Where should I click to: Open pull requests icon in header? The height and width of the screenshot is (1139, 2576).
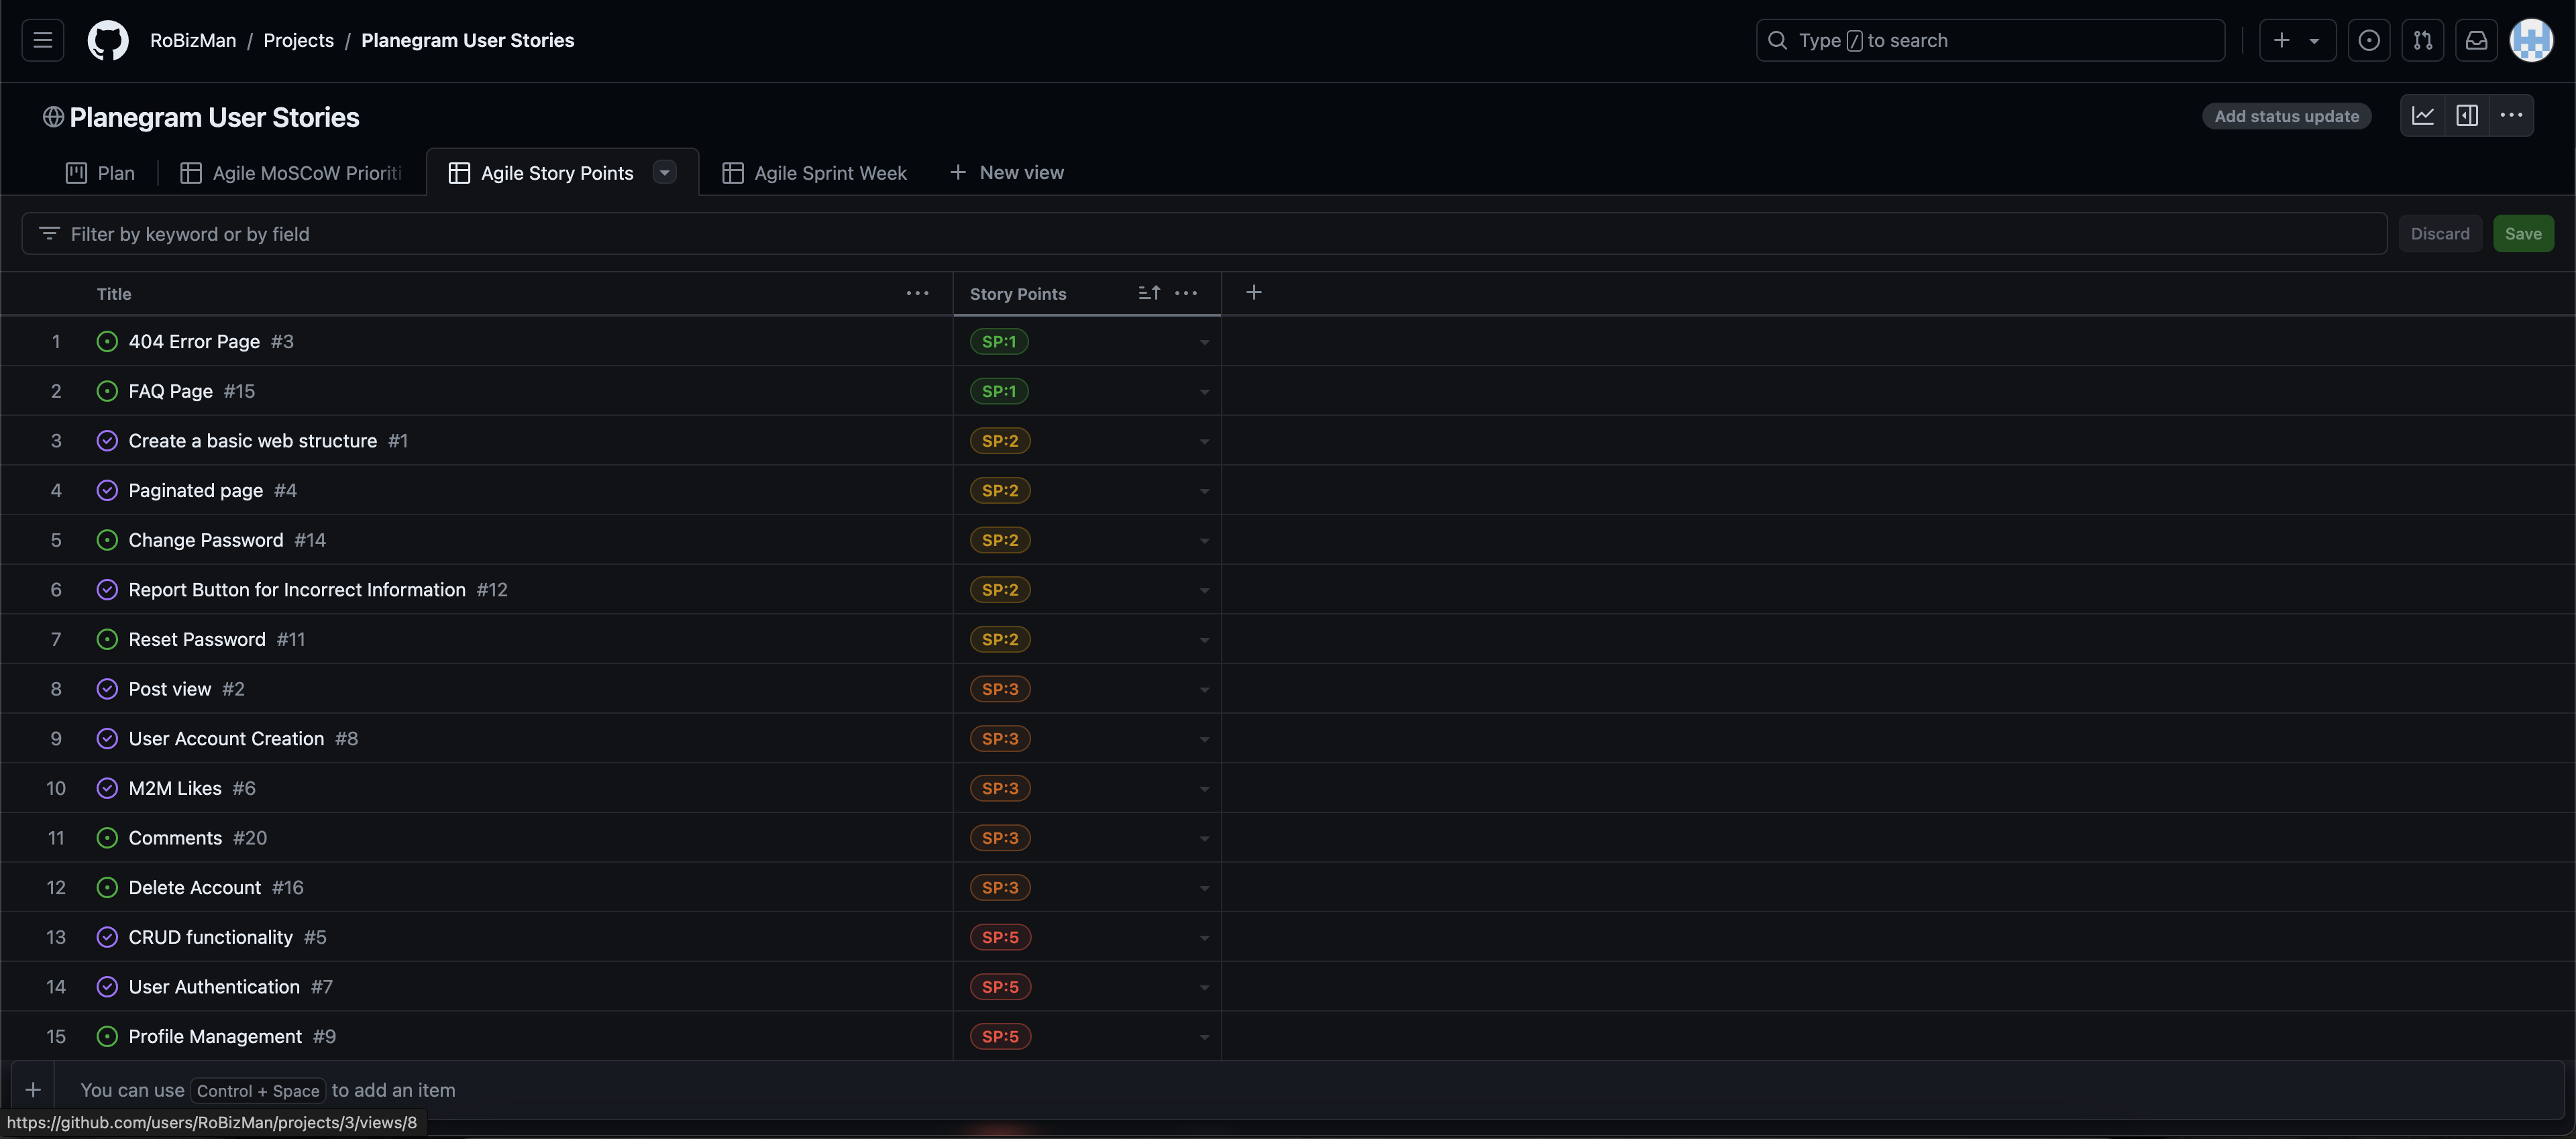pos(2422,40)
